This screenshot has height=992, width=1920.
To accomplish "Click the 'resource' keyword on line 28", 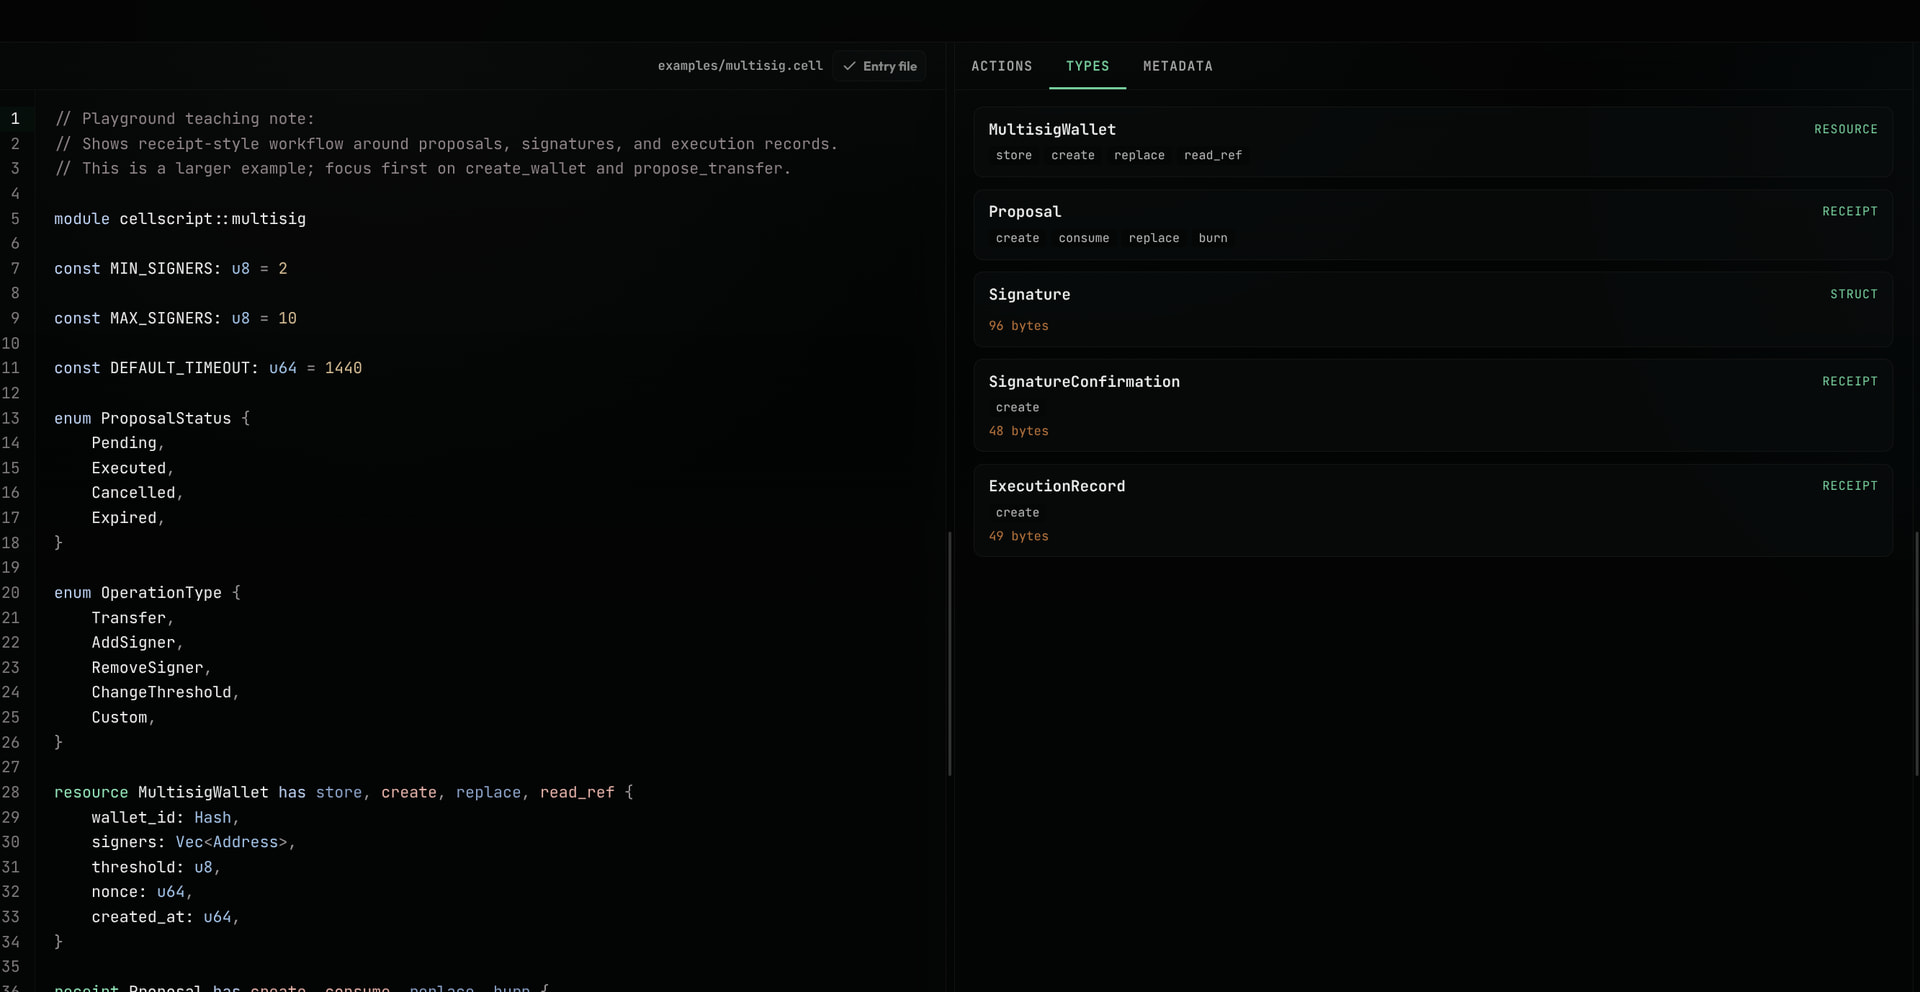I will (91, 792).
